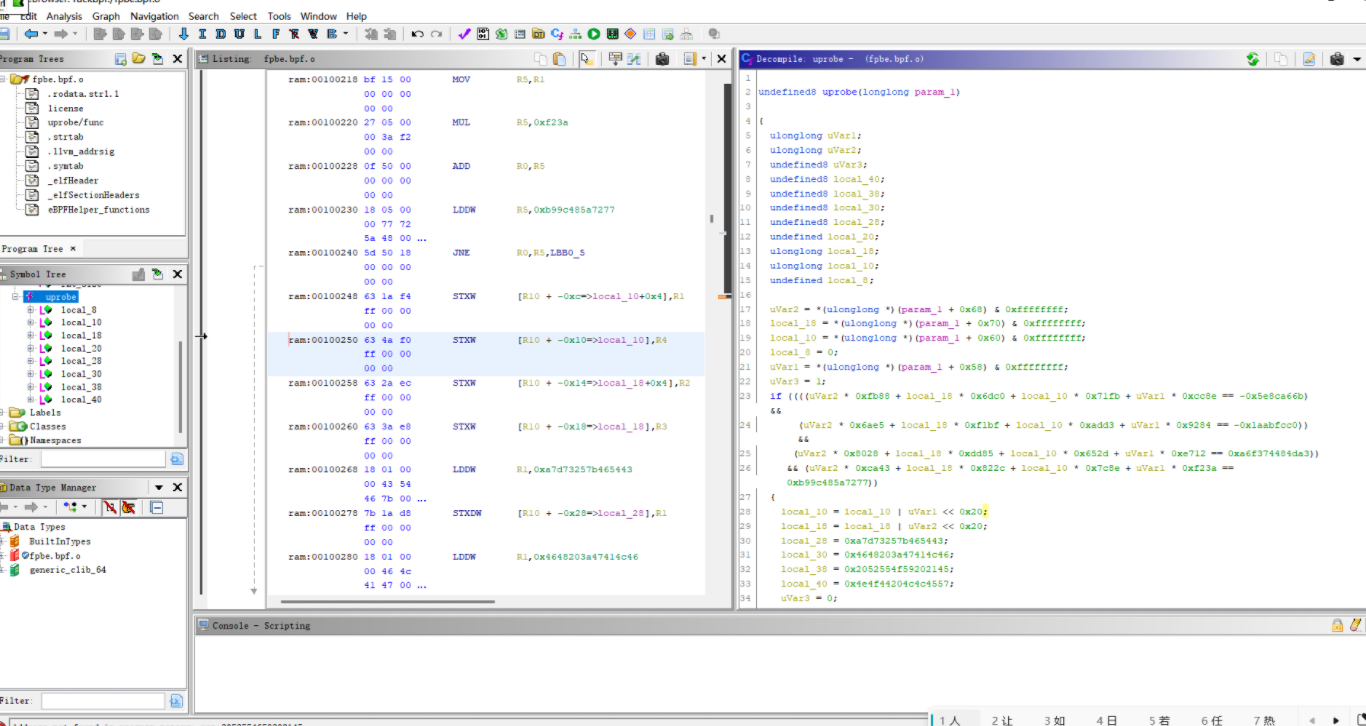Click the blue down-arrow navigation icon
1366x726 pixels.
pos(183,34)
